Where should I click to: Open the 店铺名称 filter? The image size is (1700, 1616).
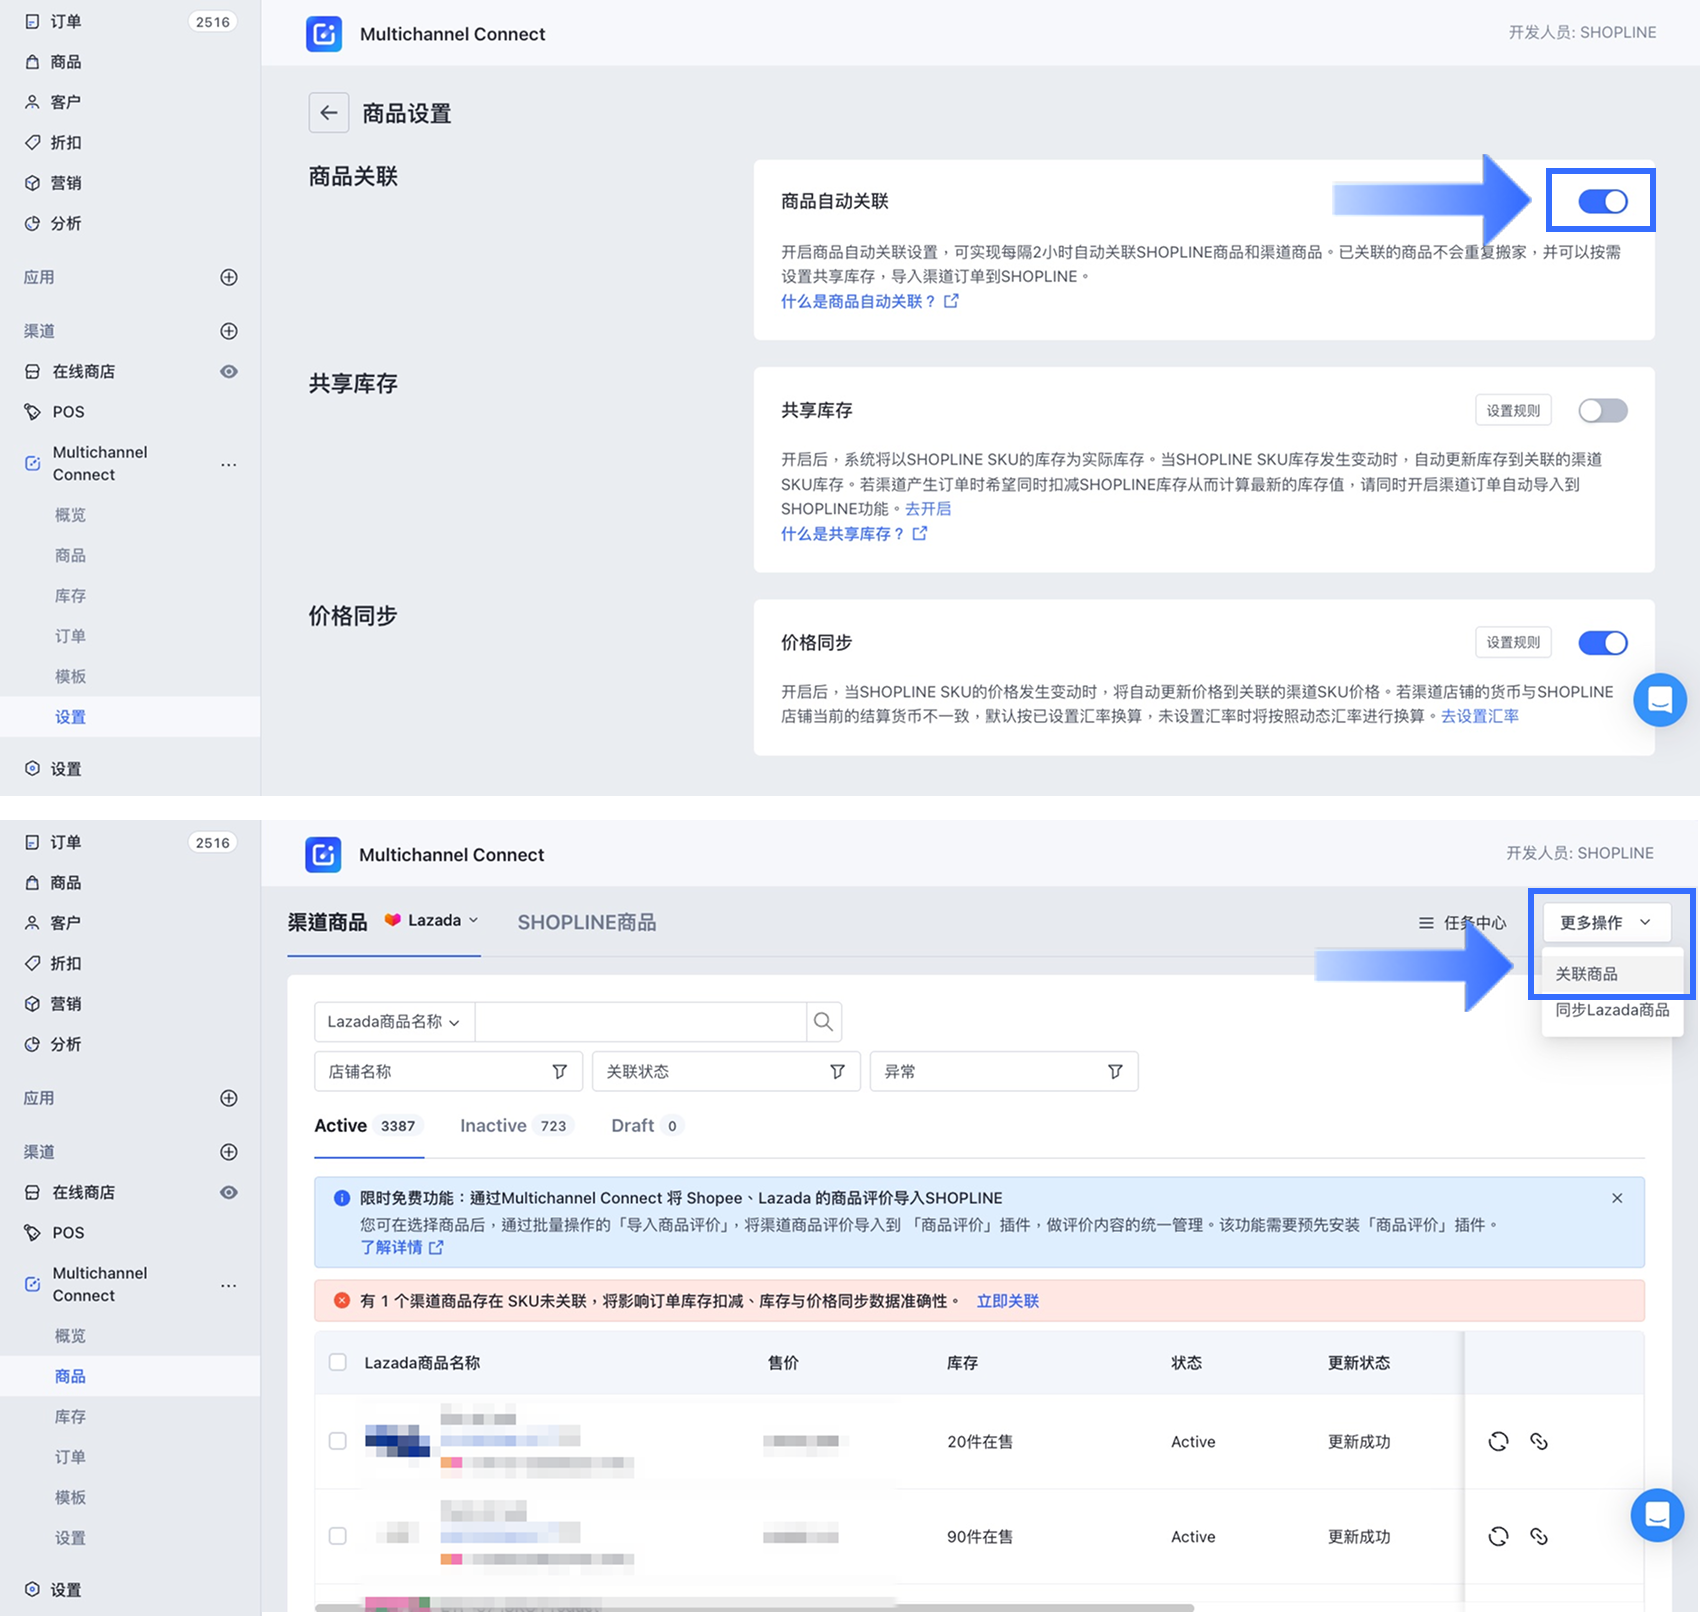pos(448,1072)
